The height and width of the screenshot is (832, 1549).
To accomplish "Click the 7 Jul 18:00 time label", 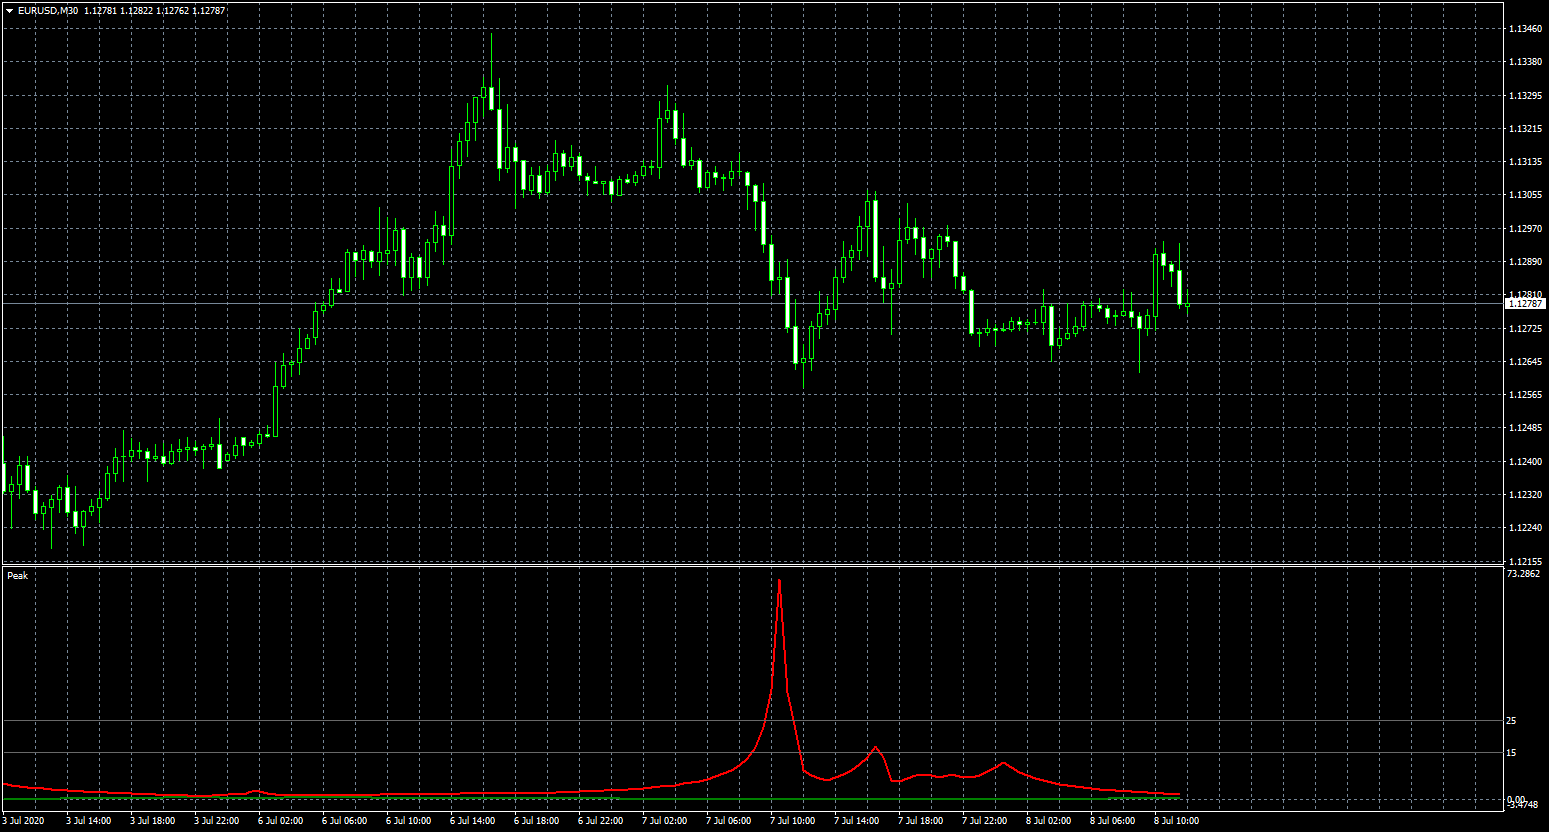I will click(x=921, y=821).
